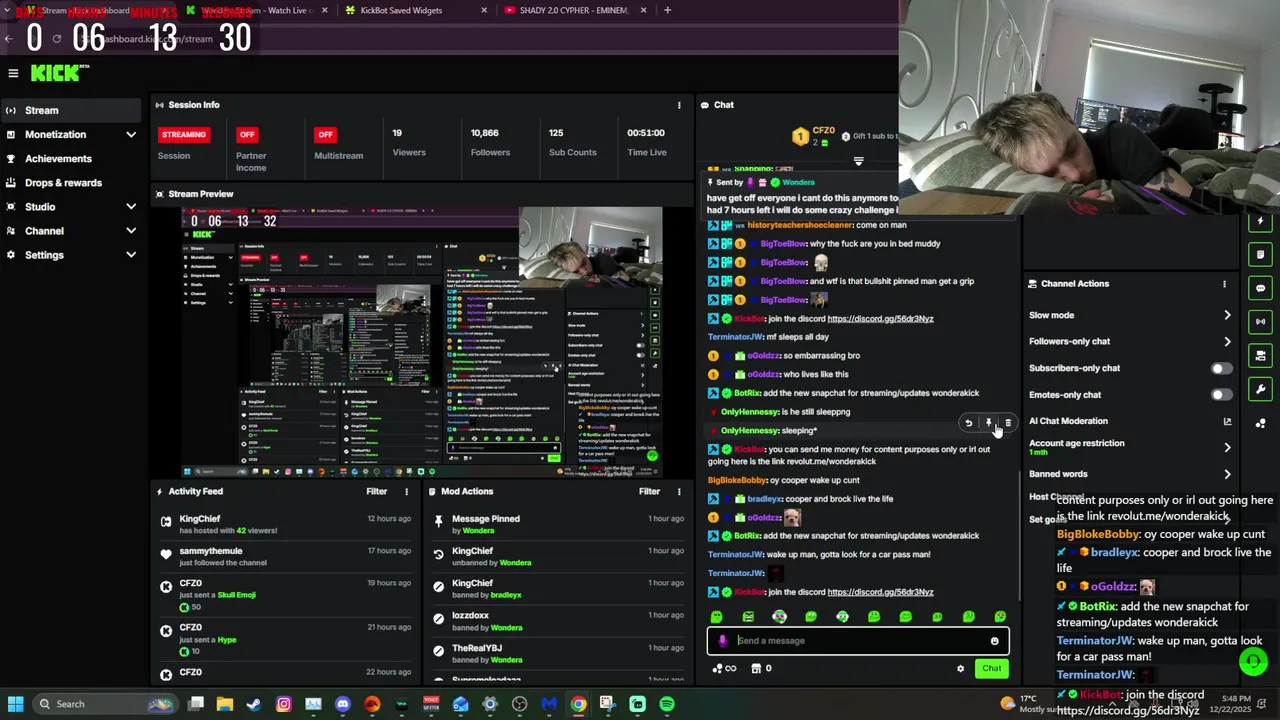The height and width of the screenshot is (720, 1280).
Task: Collapse the pinned message arrow
Action: click(858, 160)
